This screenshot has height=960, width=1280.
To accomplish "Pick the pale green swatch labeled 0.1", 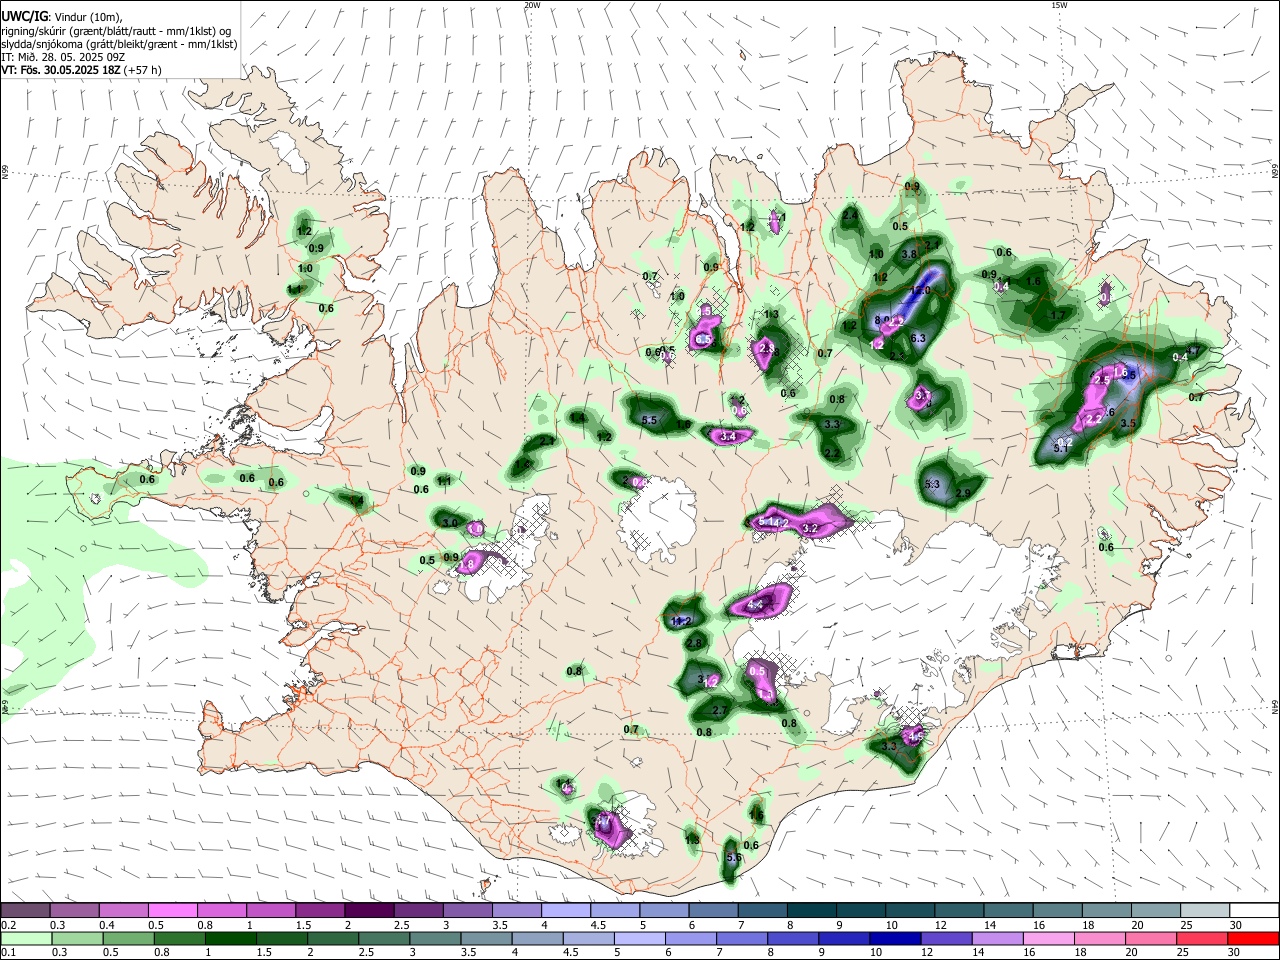I will click(x=25, y=938).
